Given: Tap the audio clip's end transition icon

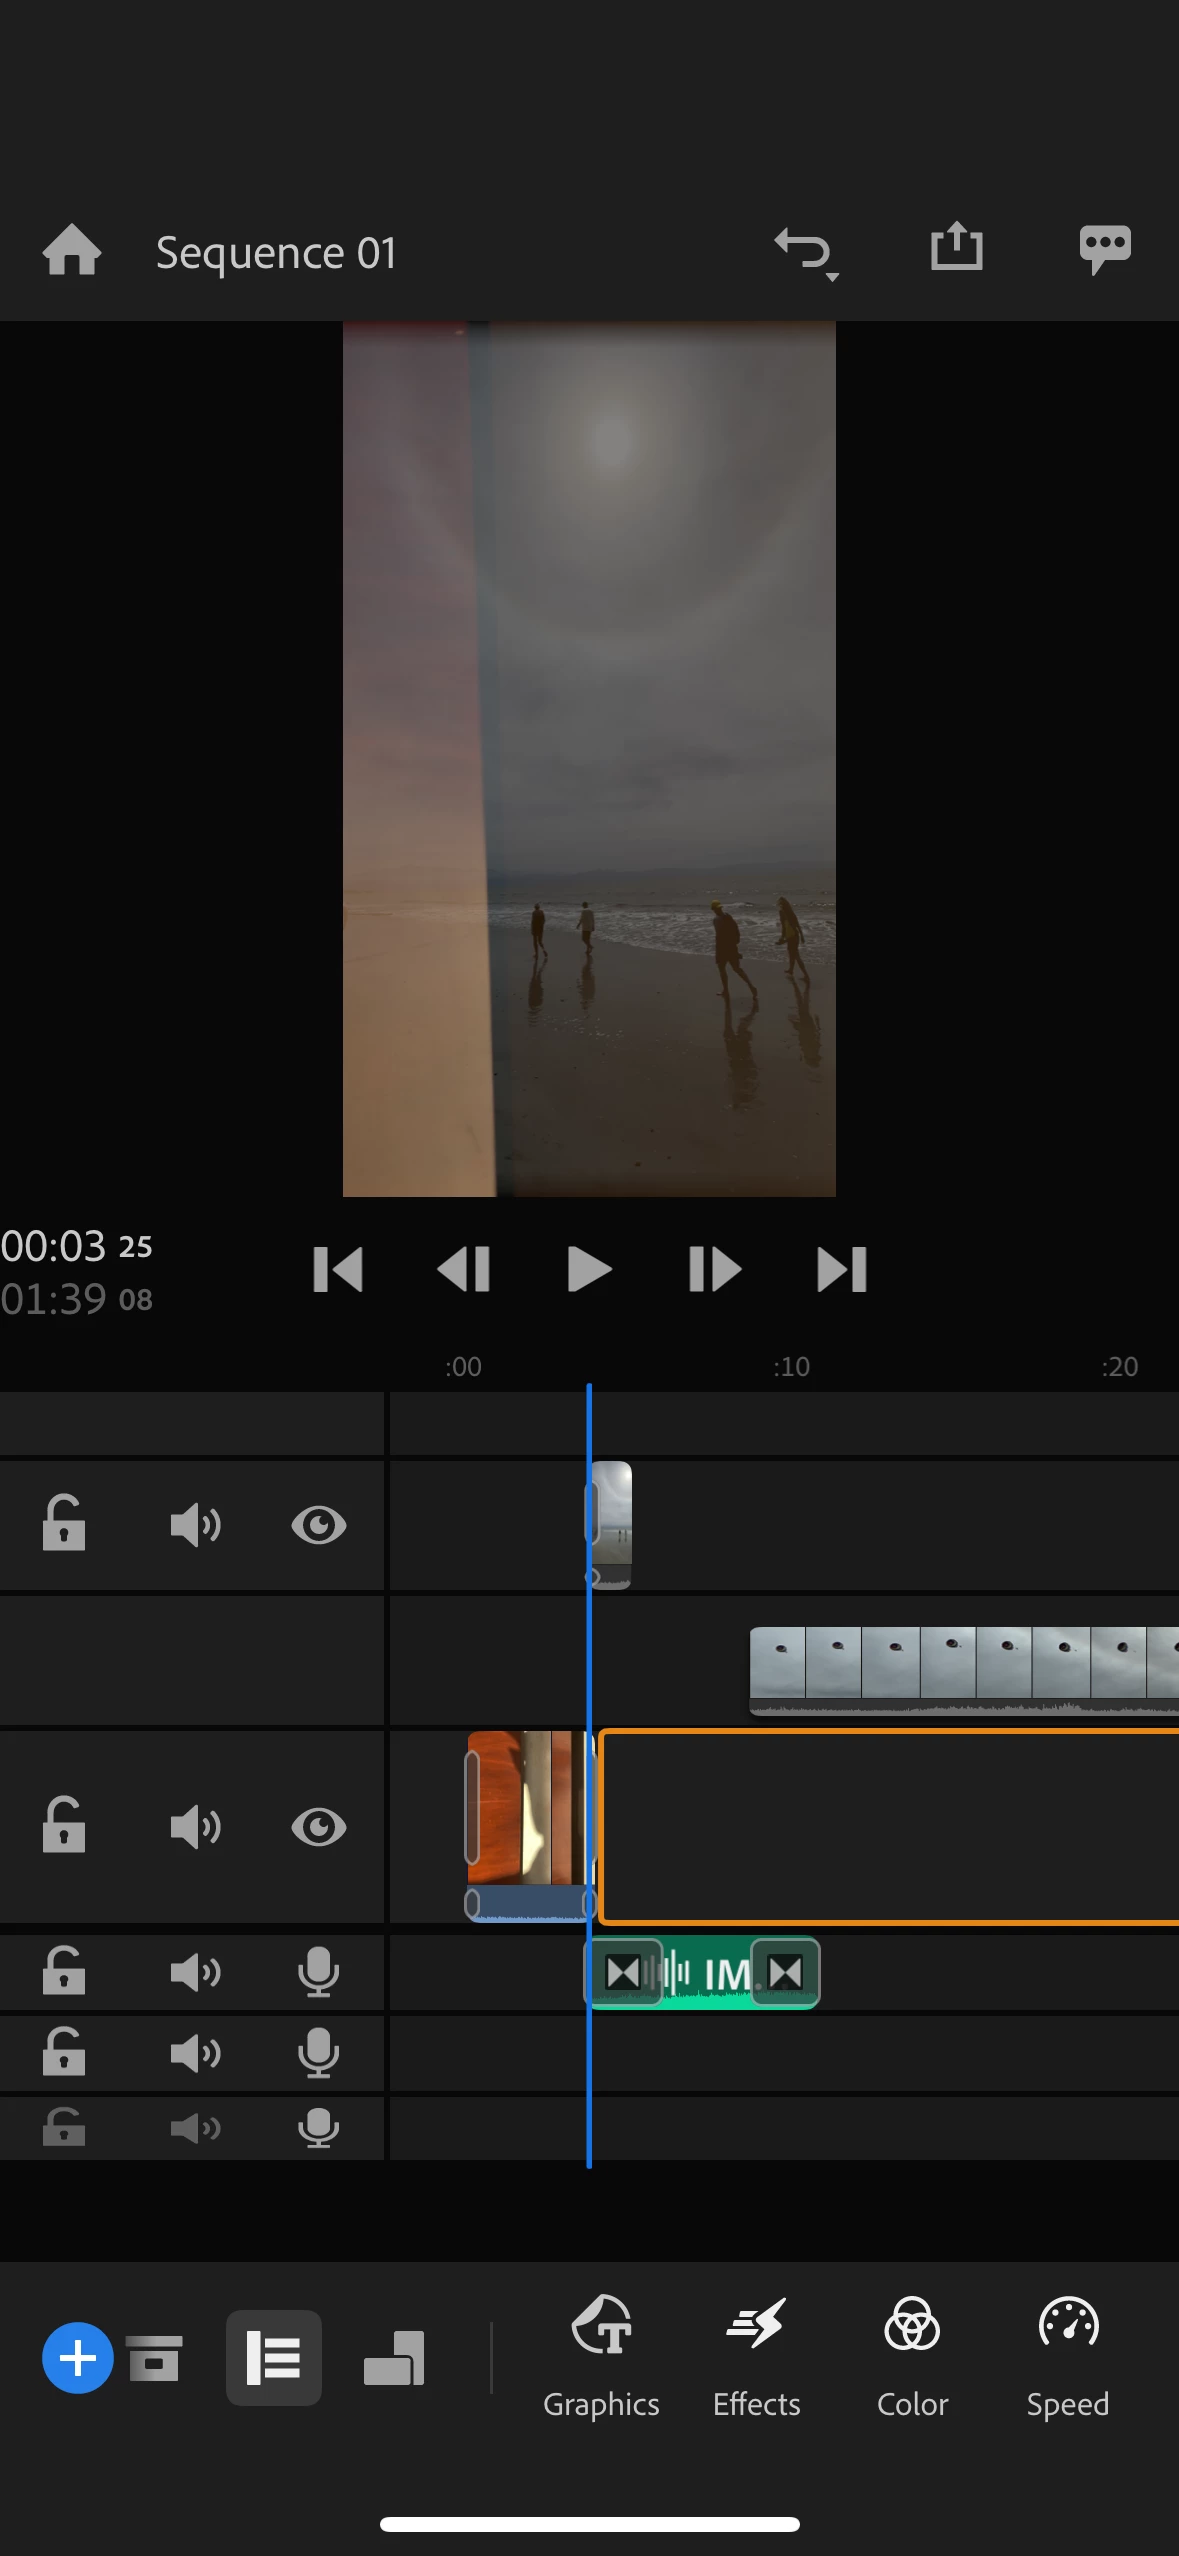Looking at the screenshot, I should tap(785, 1973).
